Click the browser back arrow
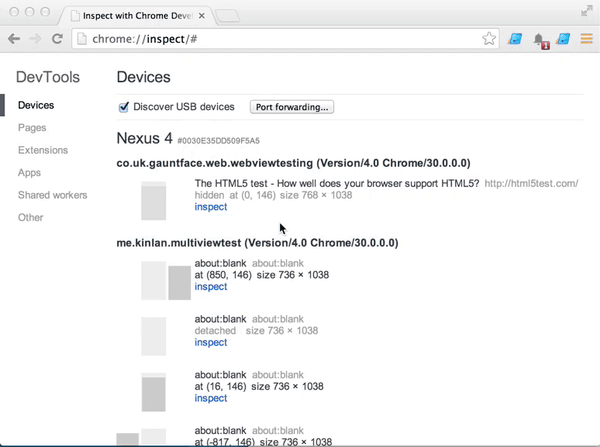Image resolution: width=600 pixels, height=447 pixels. (x=13, y=39)
